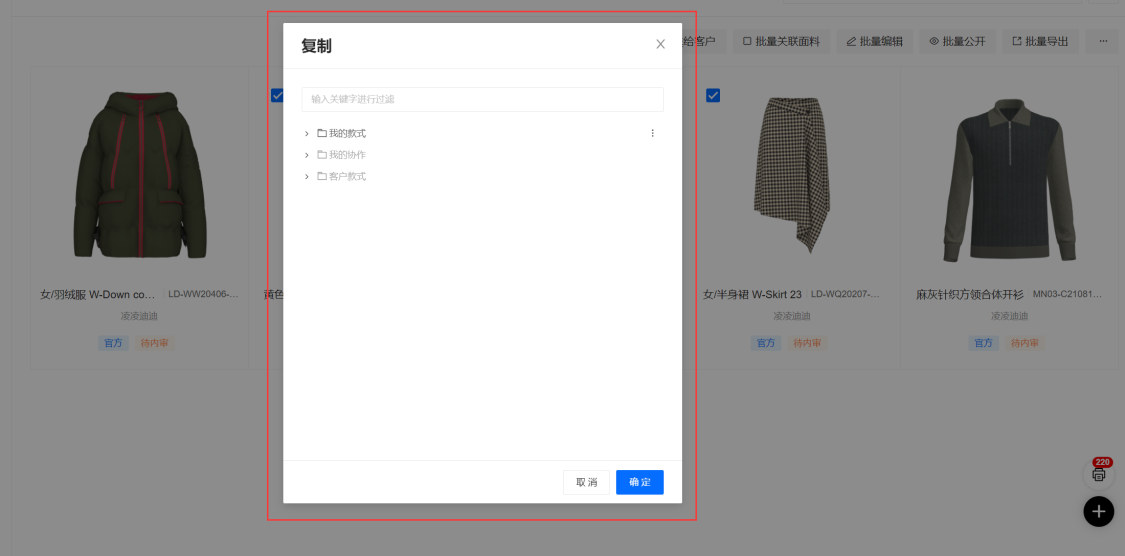Close the 复制 dialog with X
This screenshot has height=556, width=1125.
[x=660, y=44]
